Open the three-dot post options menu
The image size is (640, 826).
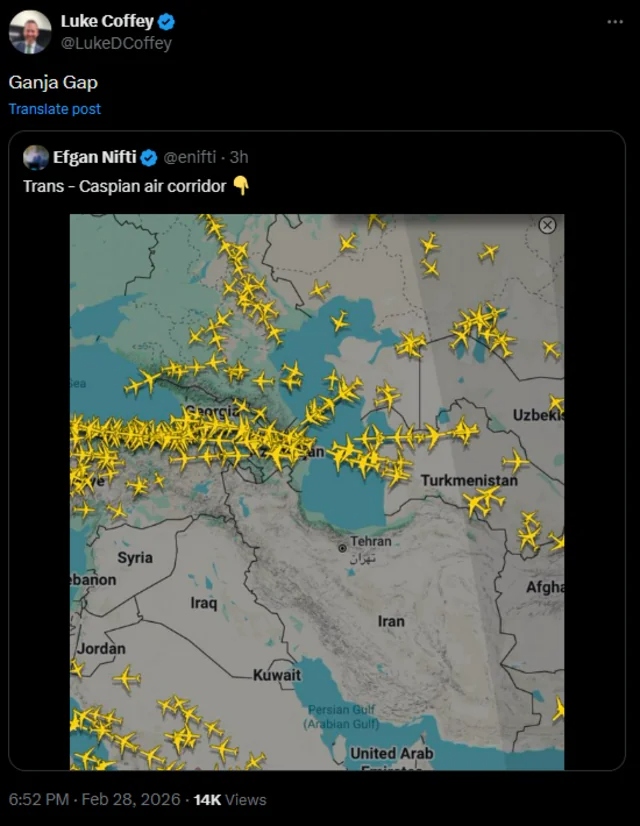(x=612, y=21)
